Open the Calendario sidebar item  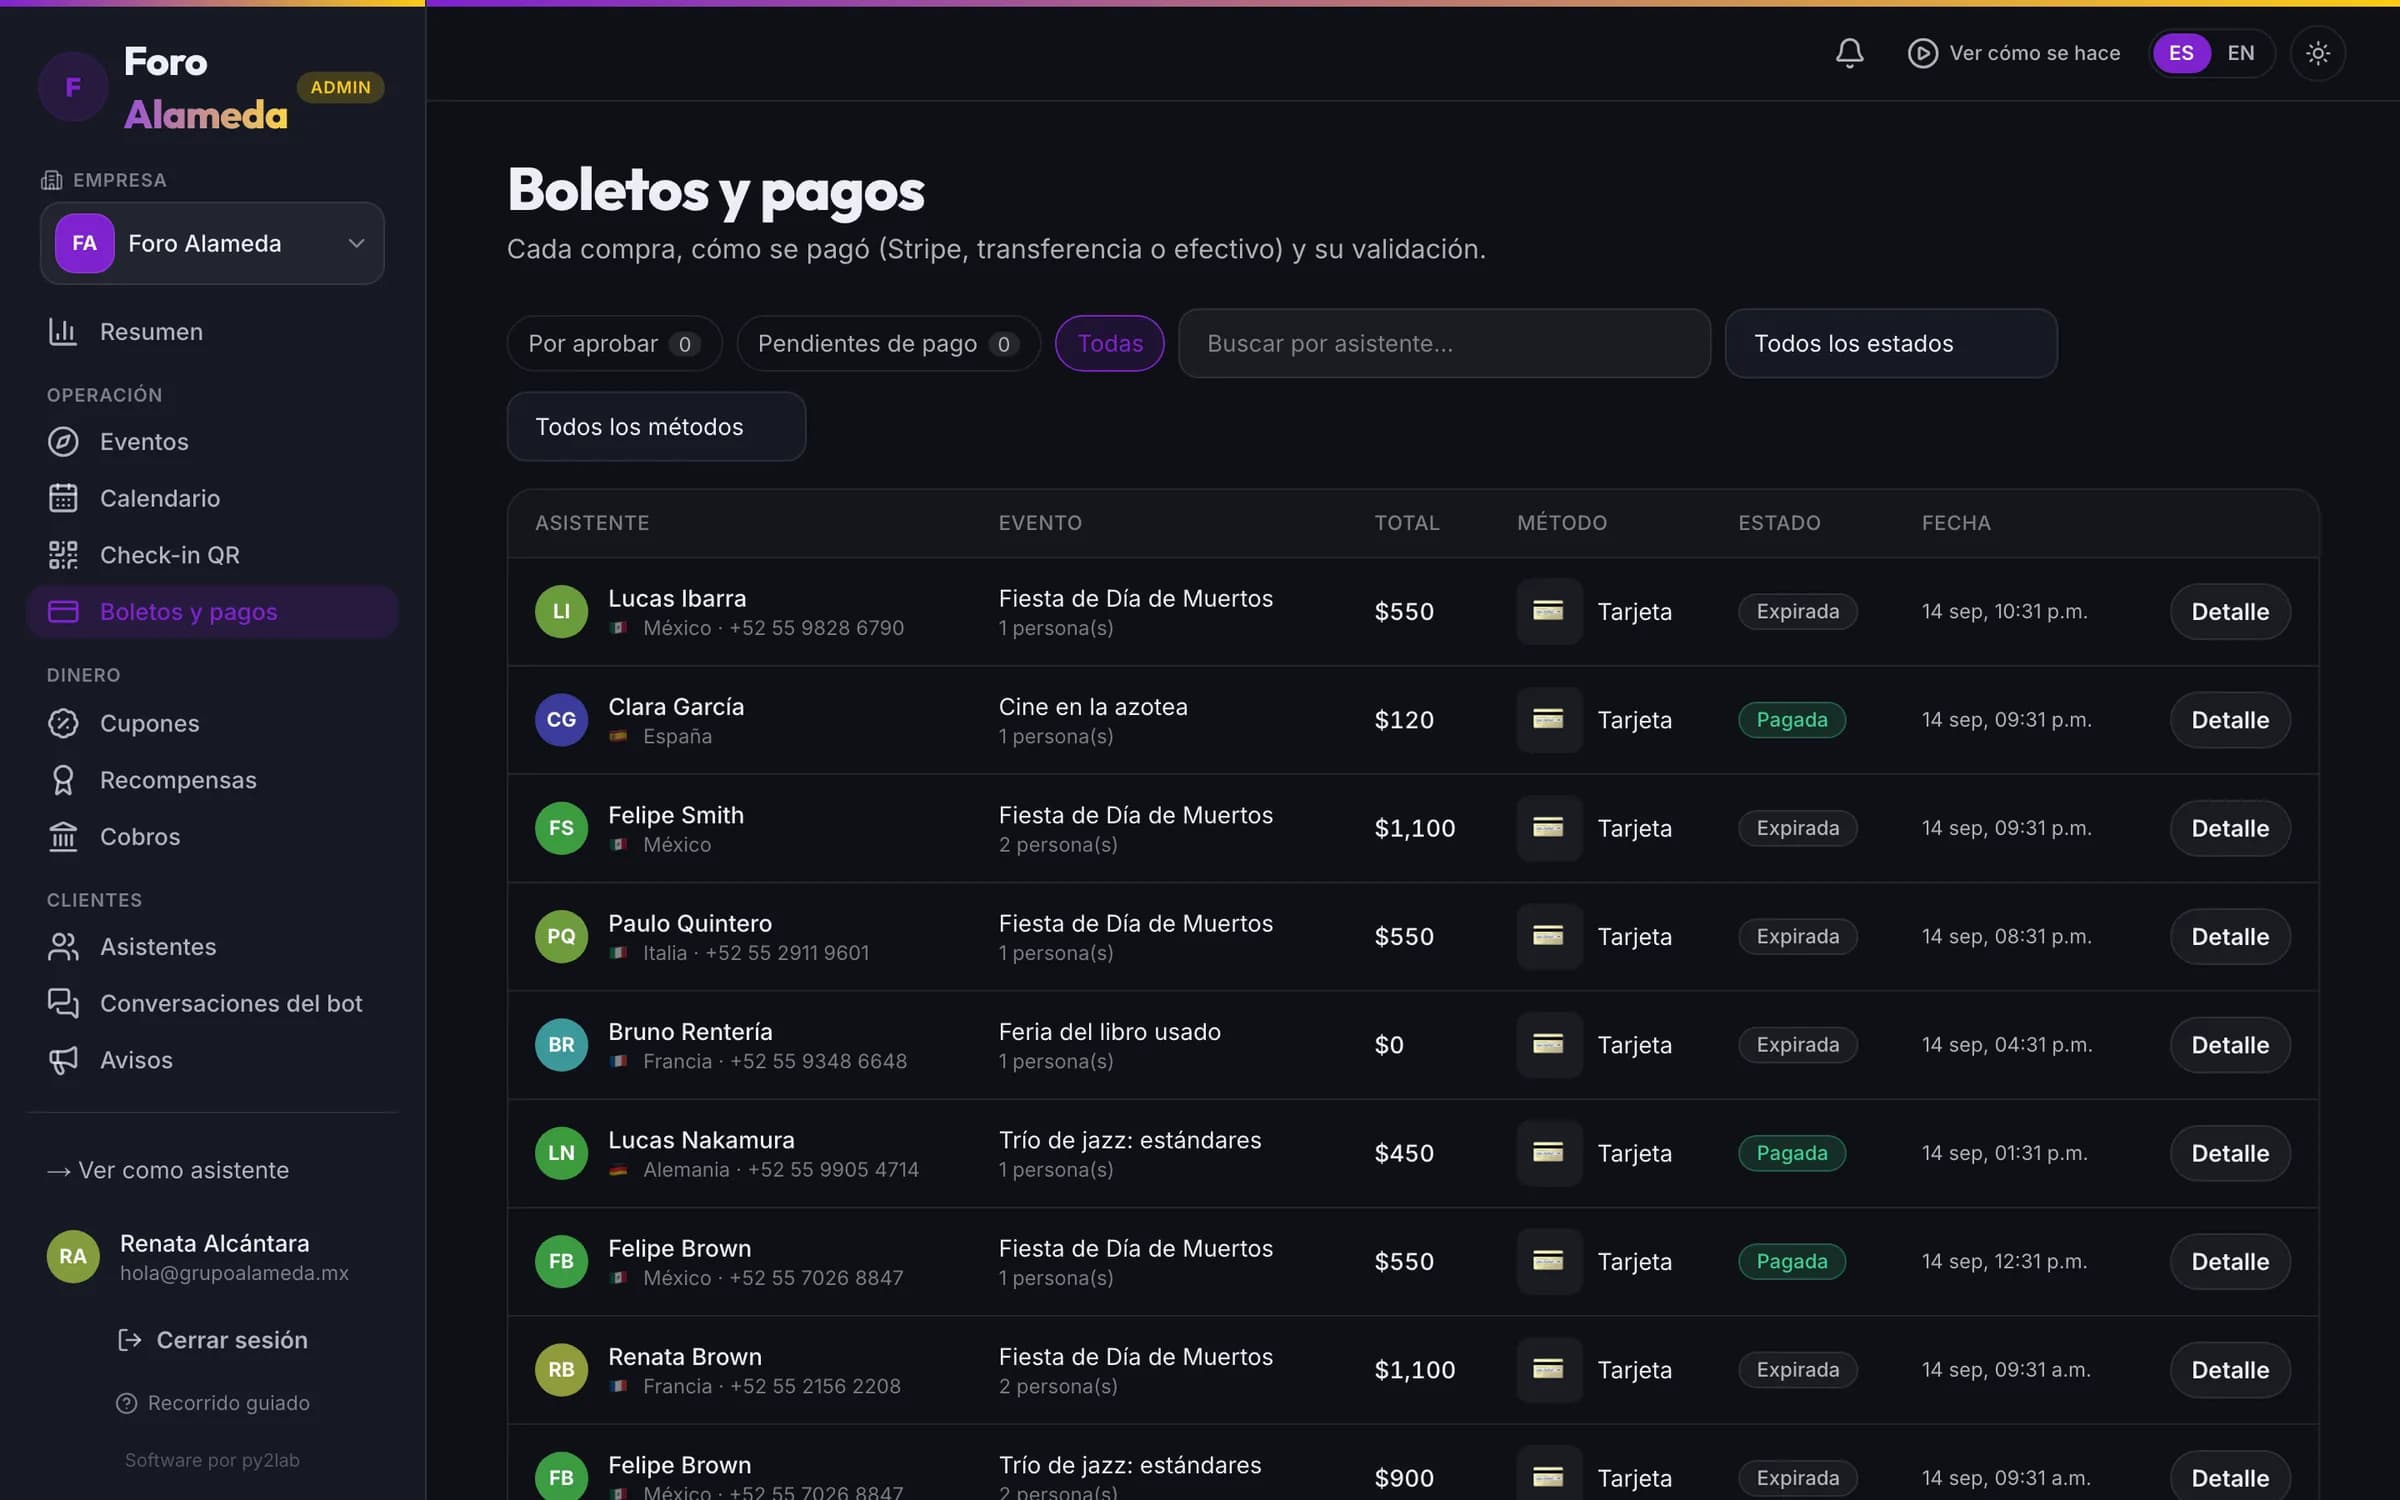pyautogui.click(x=212, y=498)
